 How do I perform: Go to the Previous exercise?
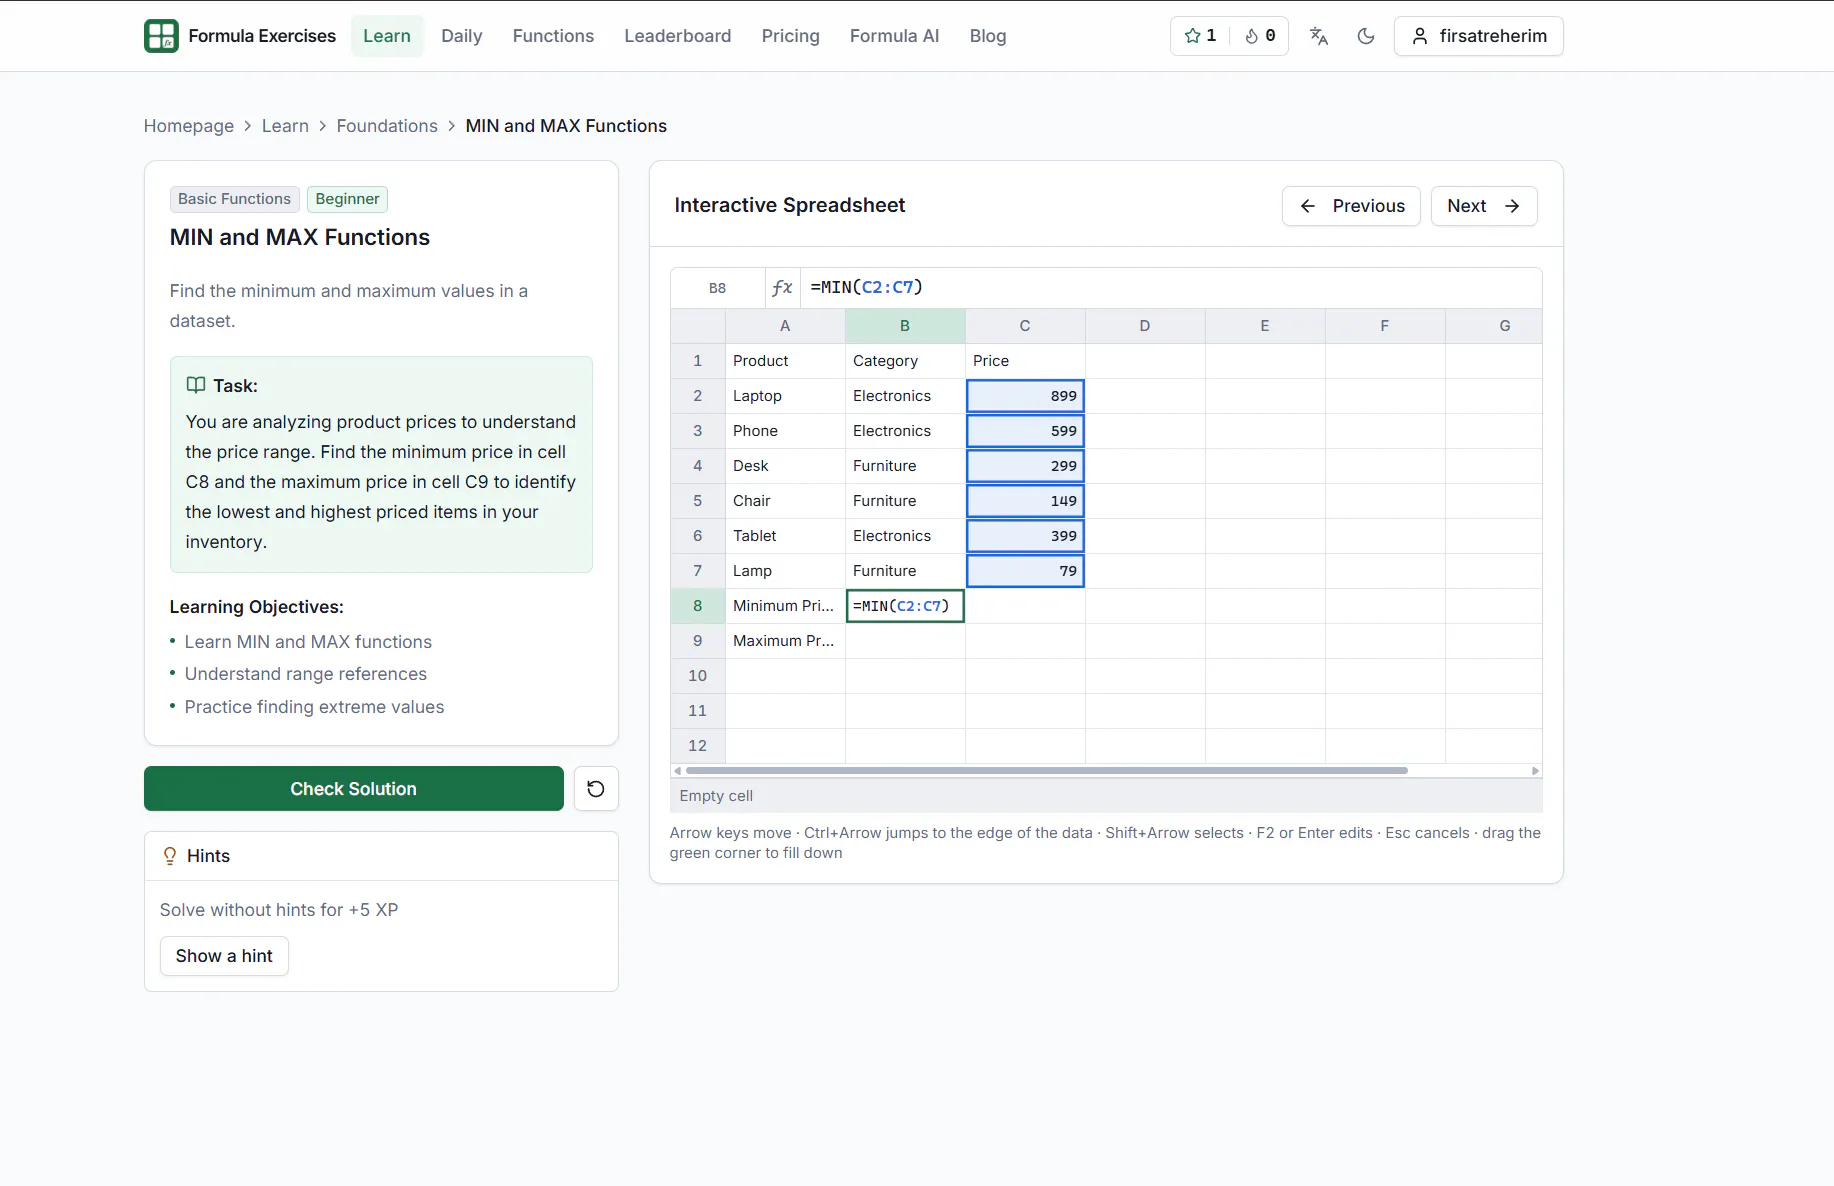coord(1351,206)
